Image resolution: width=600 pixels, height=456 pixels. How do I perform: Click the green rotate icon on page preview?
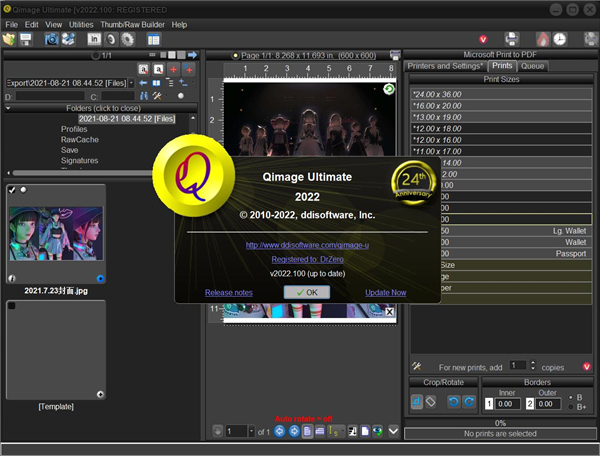388,90
